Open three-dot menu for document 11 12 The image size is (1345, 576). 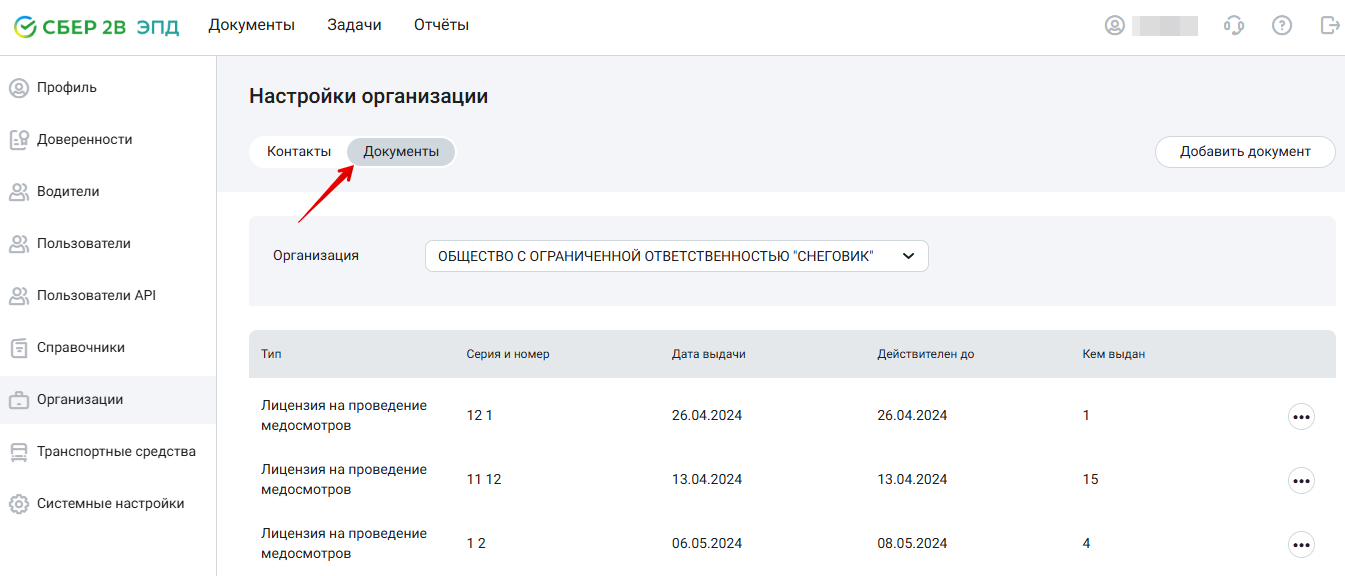coord(1301,480)
